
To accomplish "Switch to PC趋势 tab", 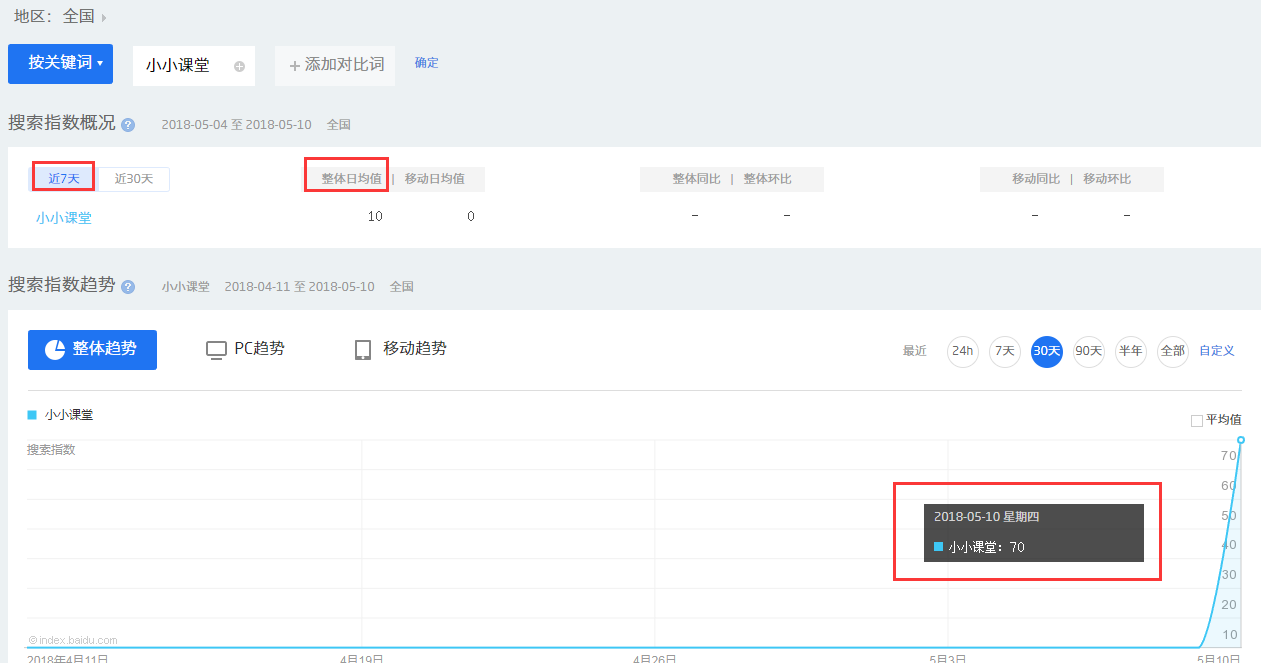I will [x=245, y=349].
